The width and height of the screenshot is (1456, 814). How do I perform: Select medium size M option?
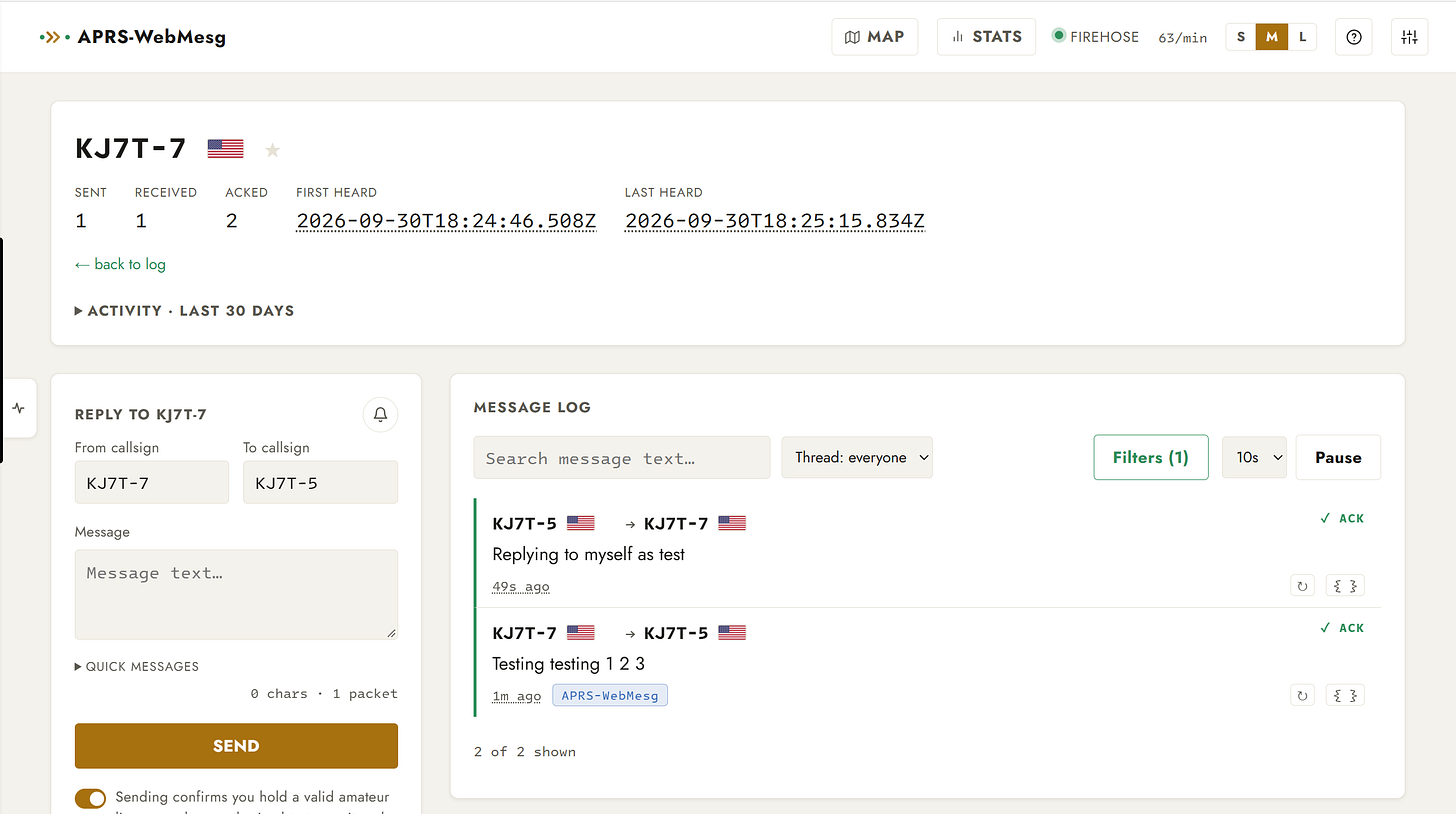pyautogui.click(x=1272, y=37)
